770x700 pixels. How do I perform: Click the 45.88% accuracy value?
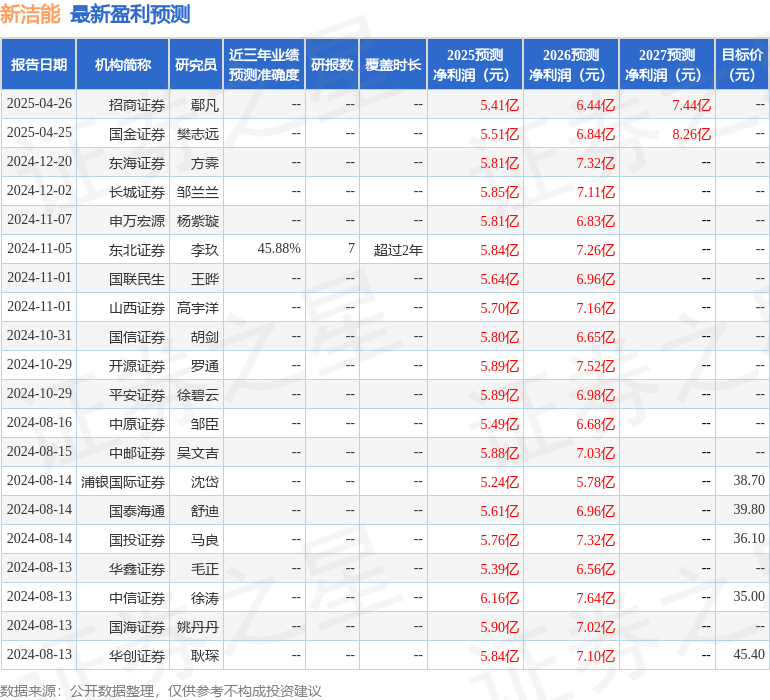279,249
